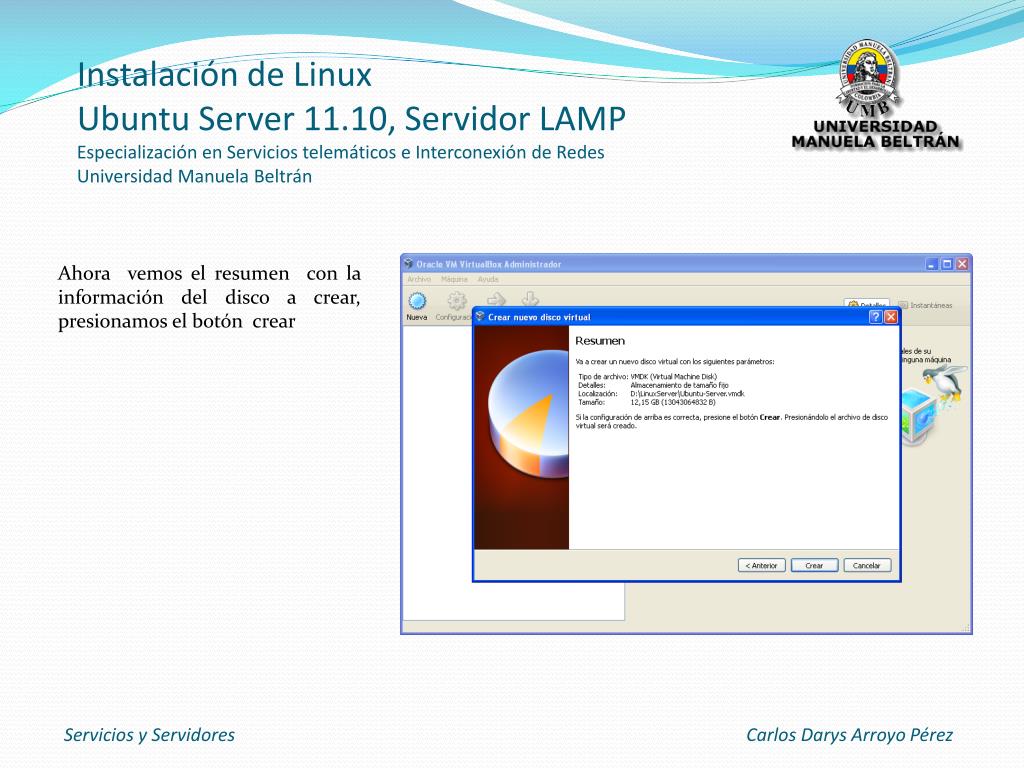Click the disk pie chart wizard image
Image resolution: width=1024 pixels, height=768 pixels.
[522, 438]
